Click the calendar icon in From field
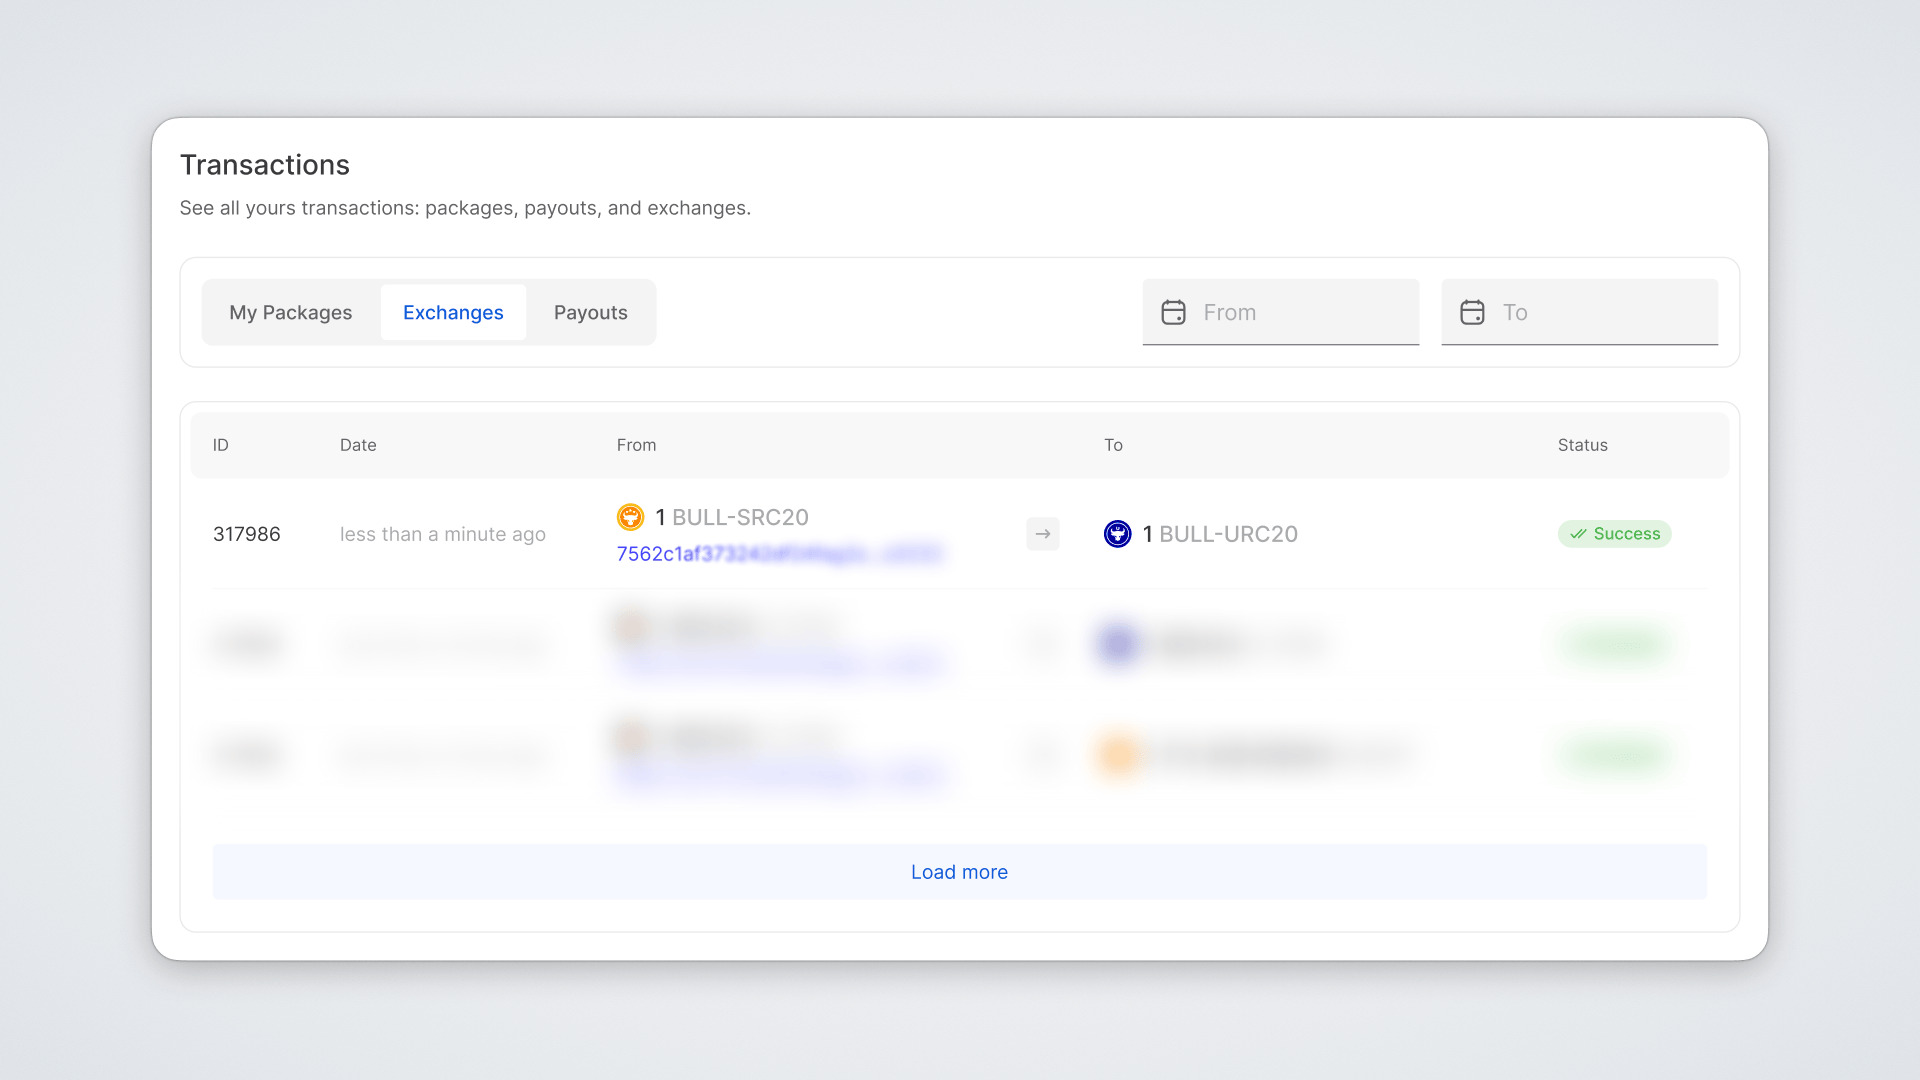The image size is (1920, 1080). tap(1173, 312)
